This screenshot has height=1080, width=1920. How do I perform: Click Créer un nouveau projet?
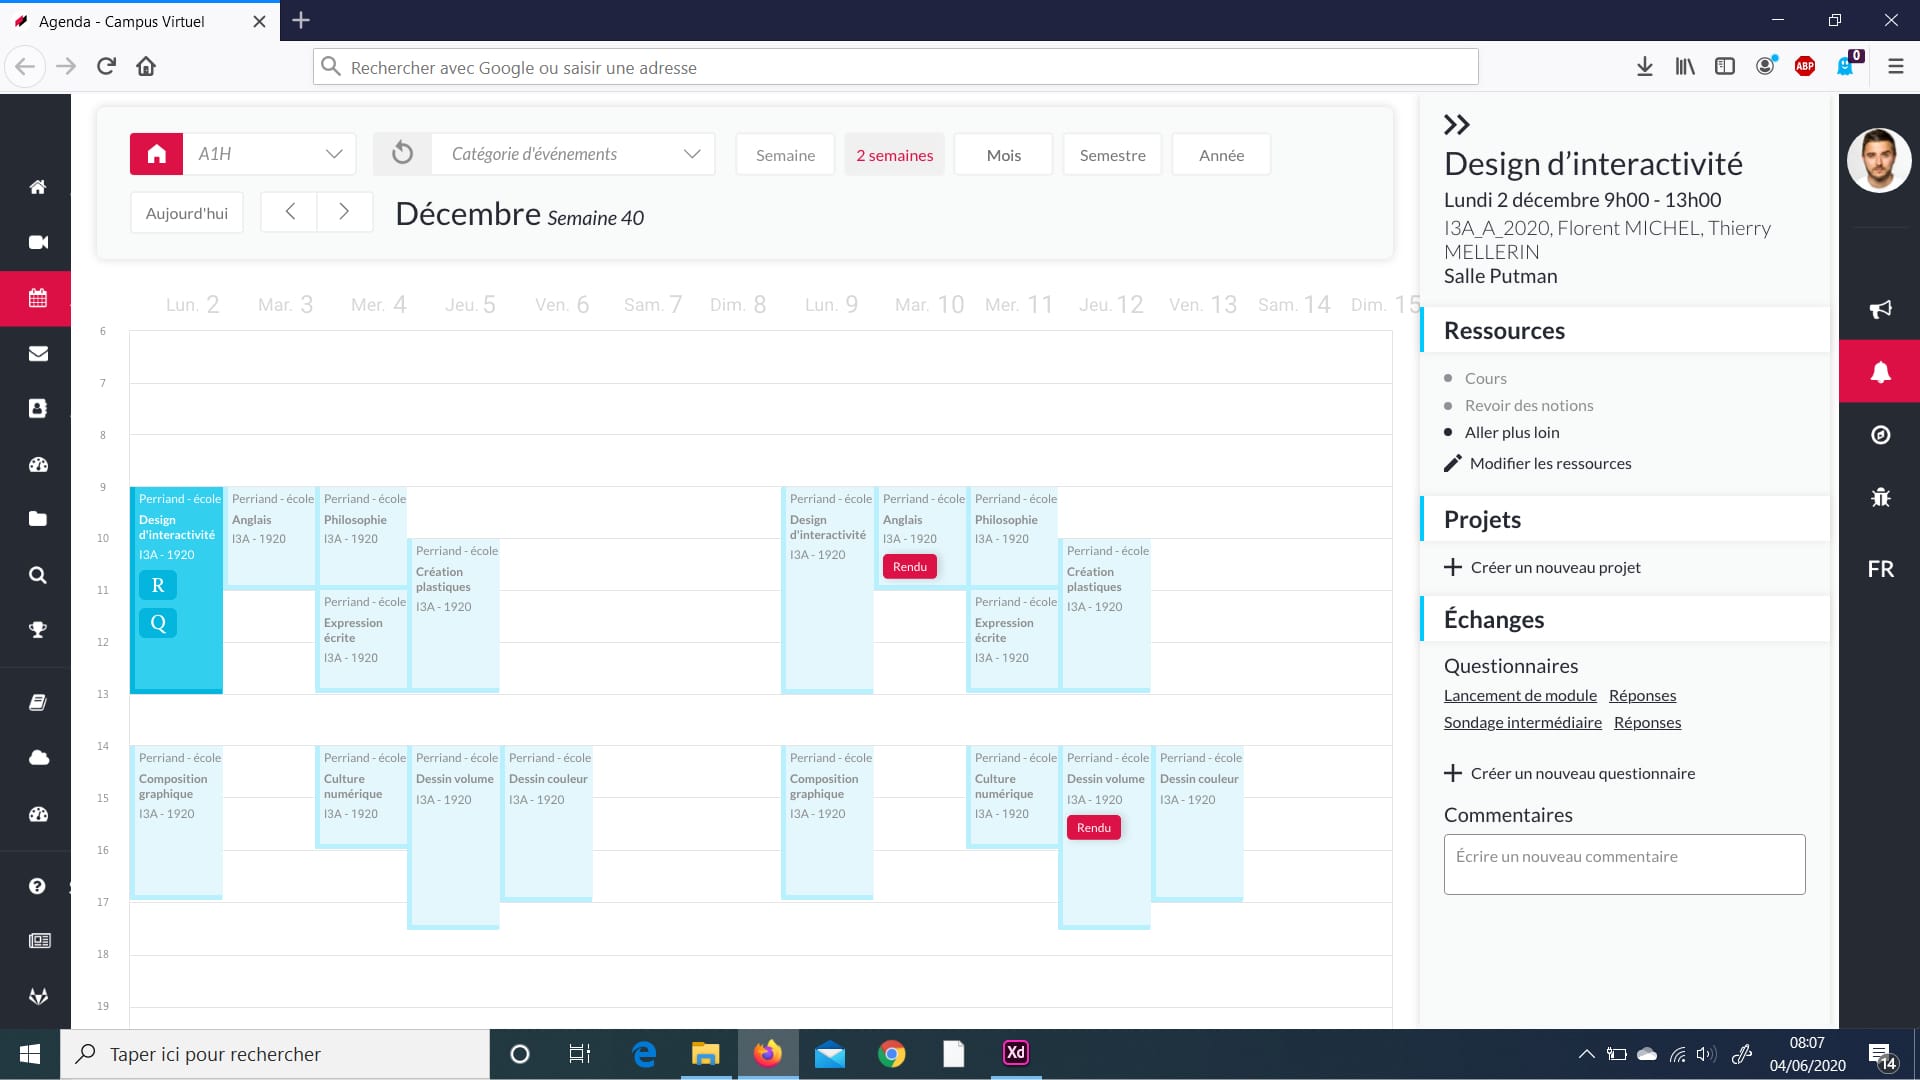pos(1554,568)
